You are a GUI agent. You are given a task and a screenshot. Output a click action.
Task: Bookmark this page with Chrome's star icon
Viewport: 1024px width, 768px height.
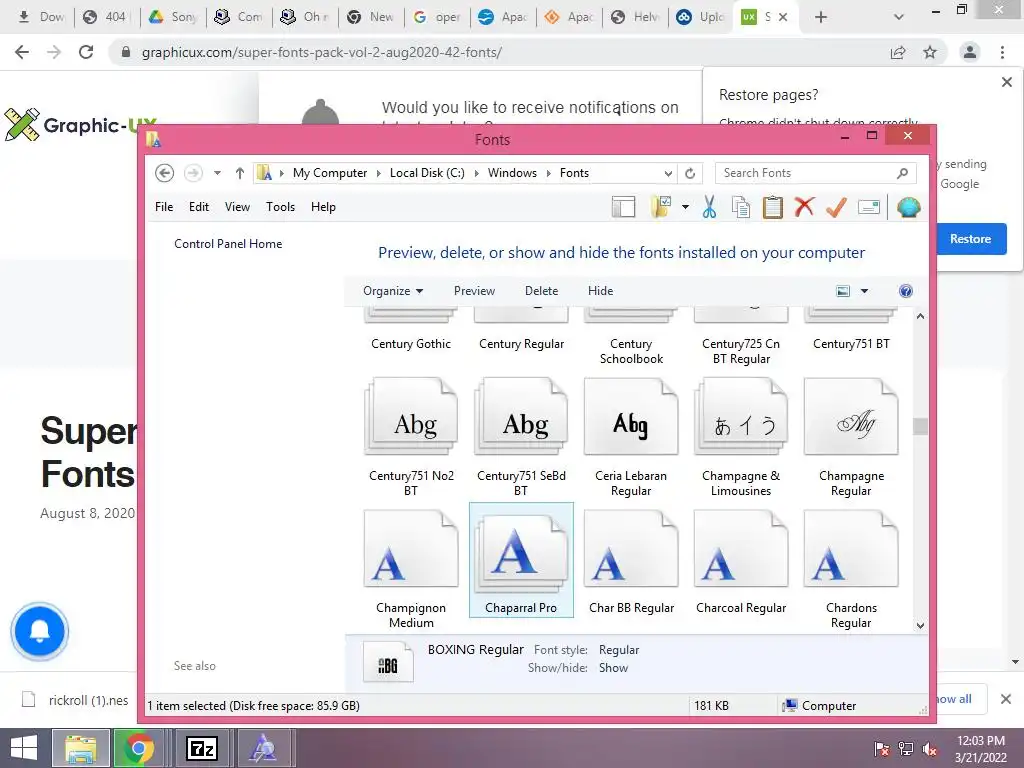[x=930, y=52]
